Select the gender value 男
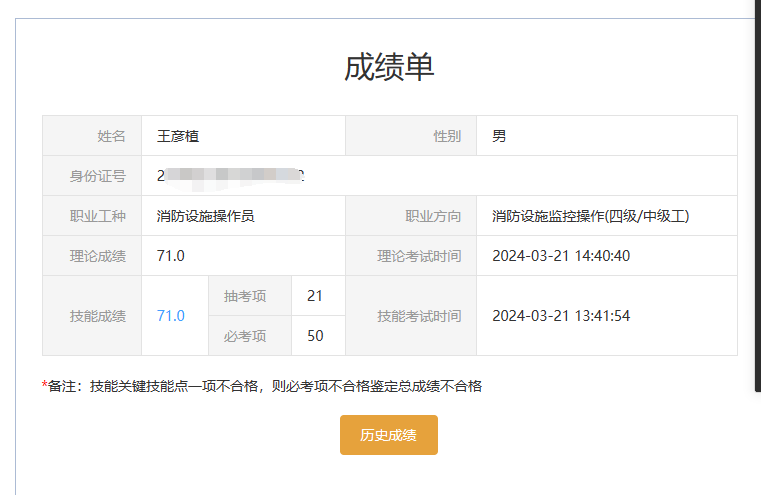This screenshot has width=761, height=495. pos(499,136)
